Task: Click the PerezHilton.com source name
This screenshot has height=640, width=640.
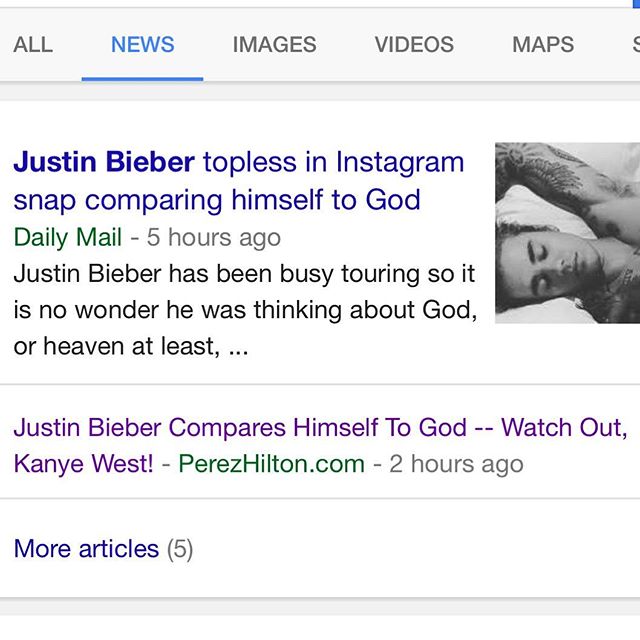Action: tap(271, 464)
